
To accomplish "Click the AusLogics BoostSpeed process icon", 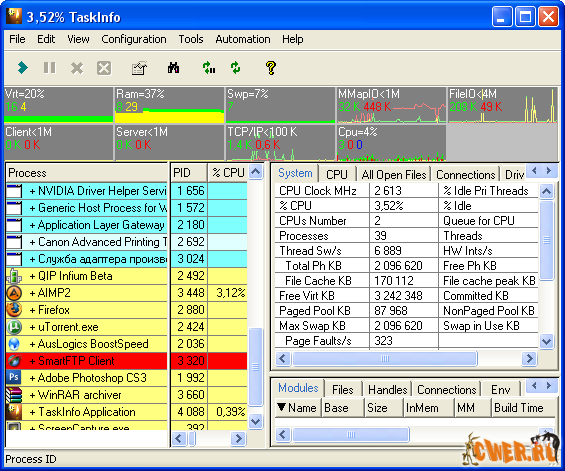I will [14, 344].
